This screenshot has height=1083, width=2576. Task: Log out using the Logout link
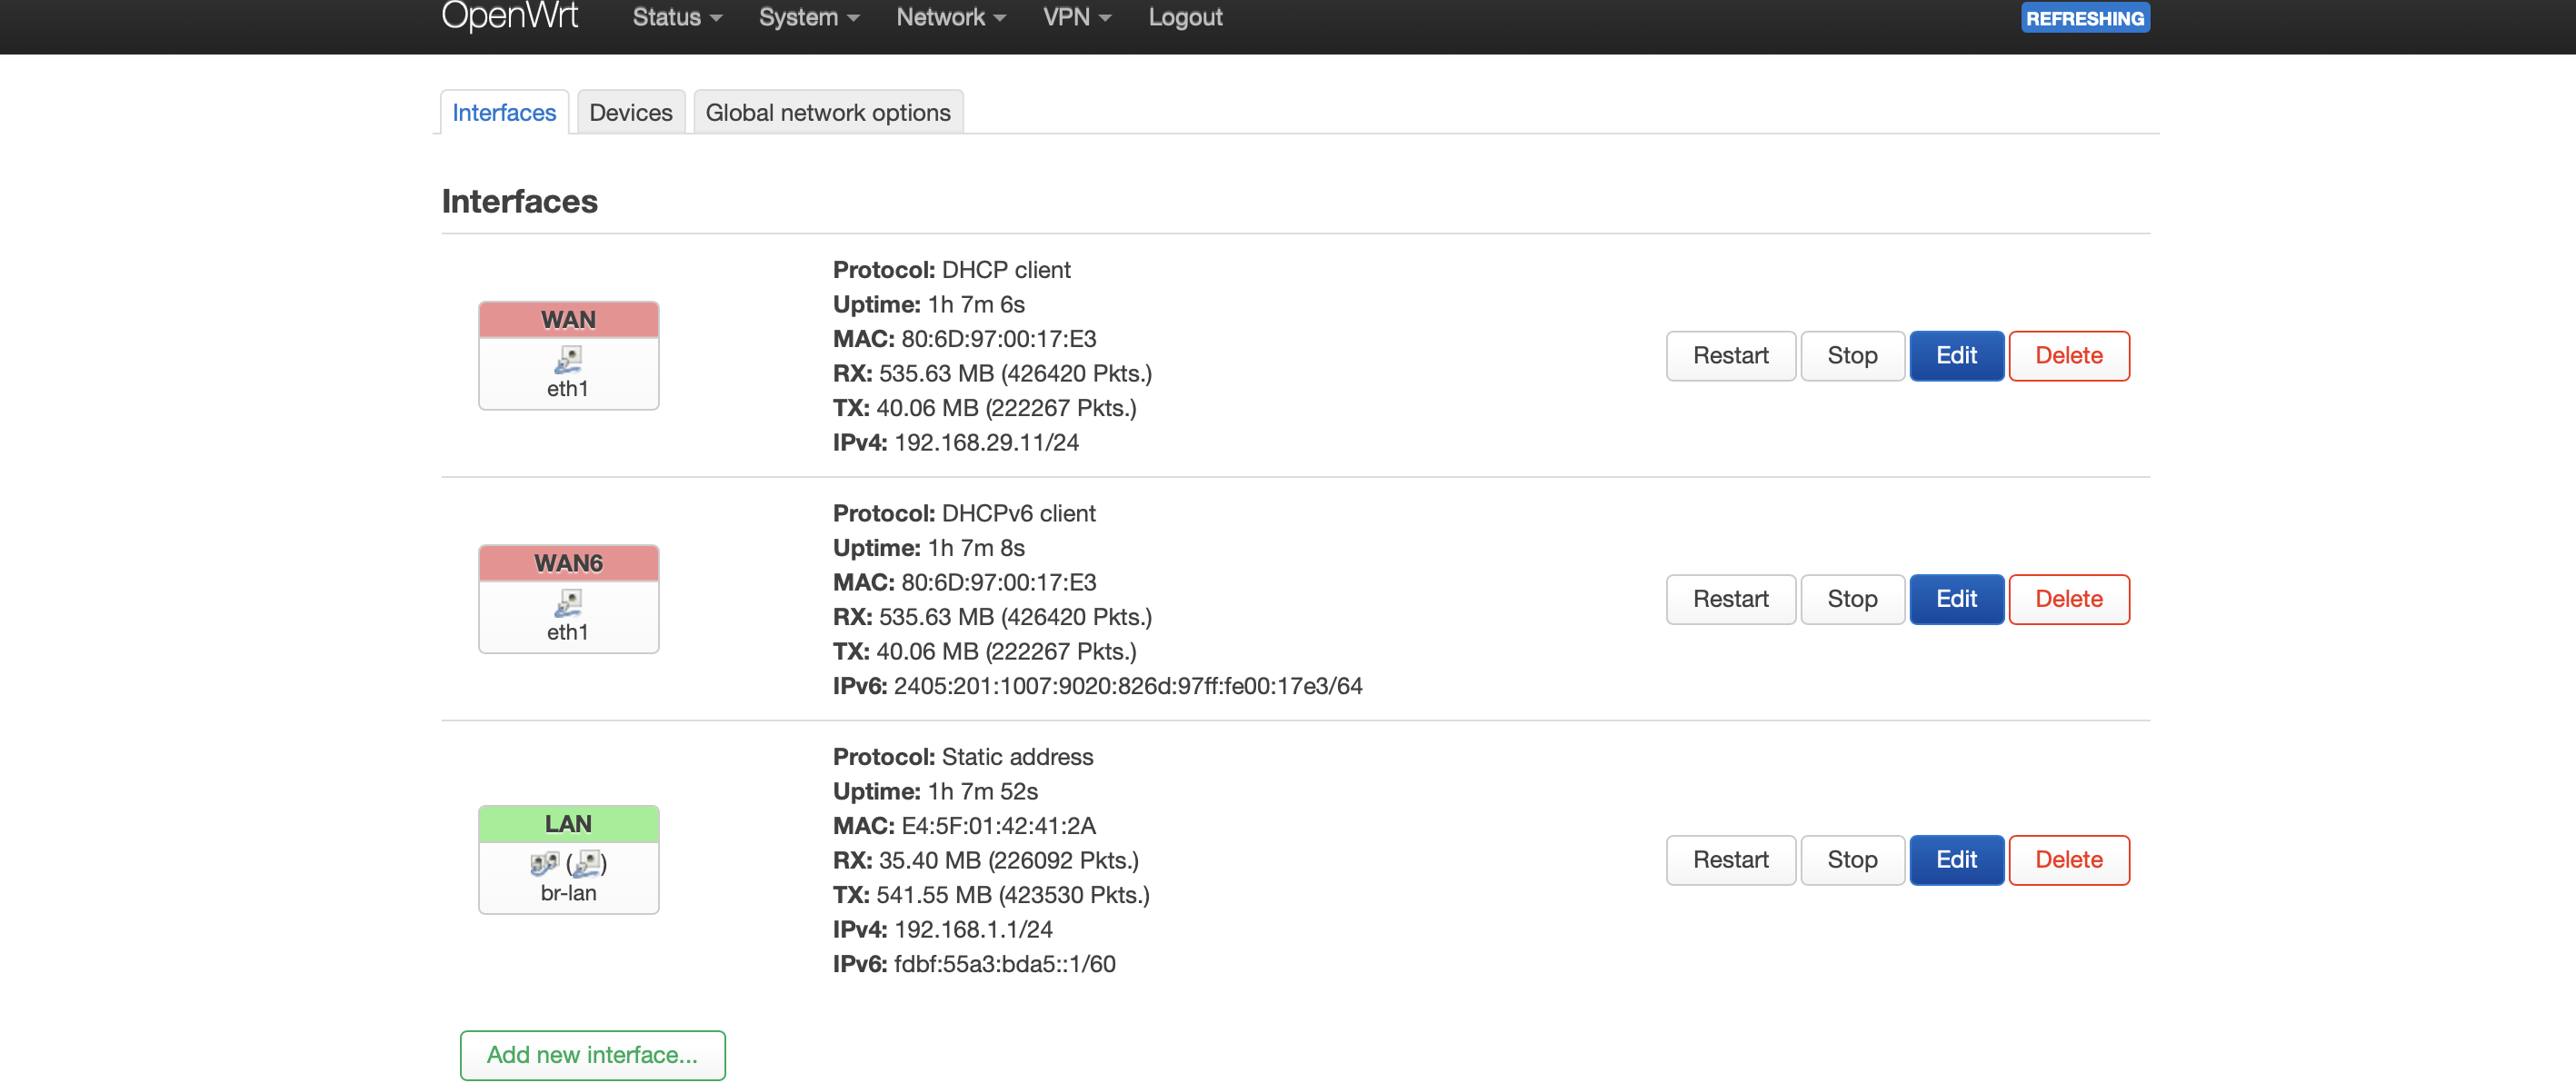(x=1184, y=17)
